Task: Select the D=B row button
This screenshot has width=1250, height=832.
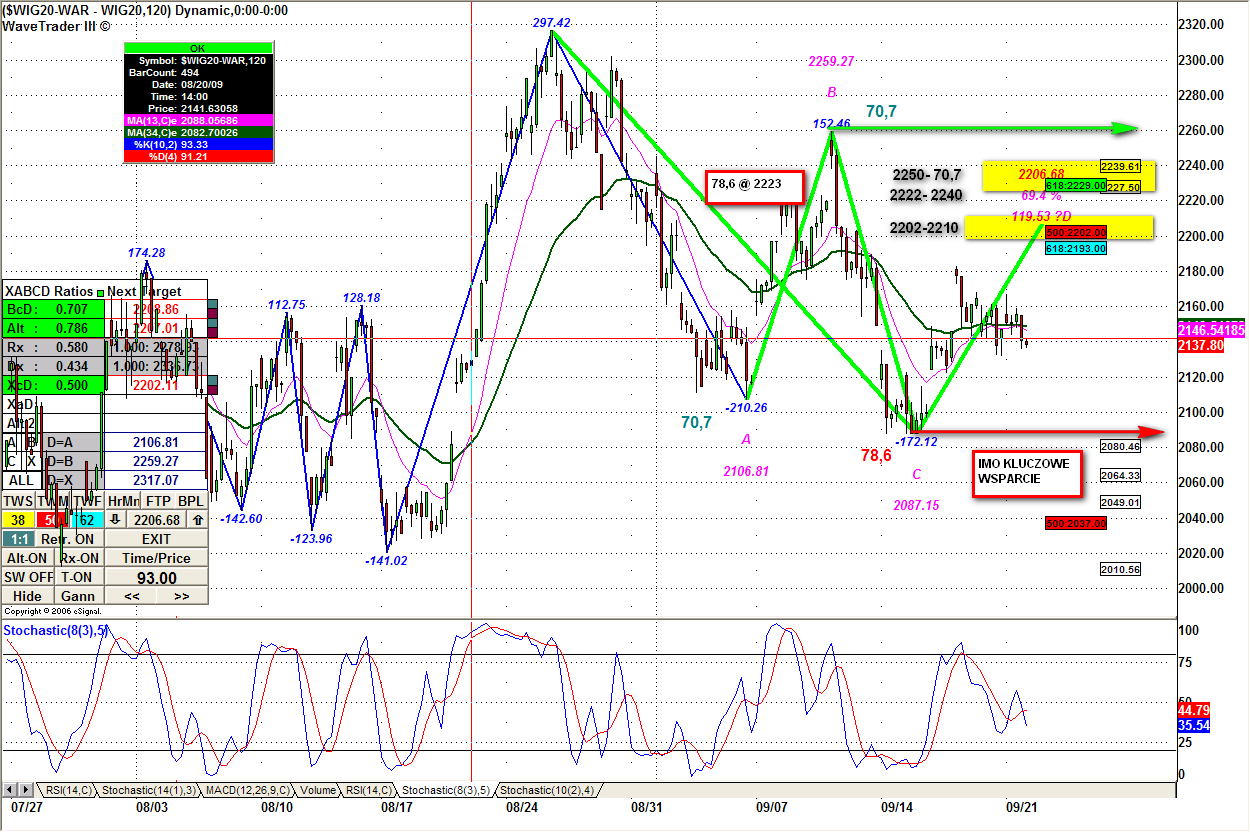Action: (x=73, y=461)
